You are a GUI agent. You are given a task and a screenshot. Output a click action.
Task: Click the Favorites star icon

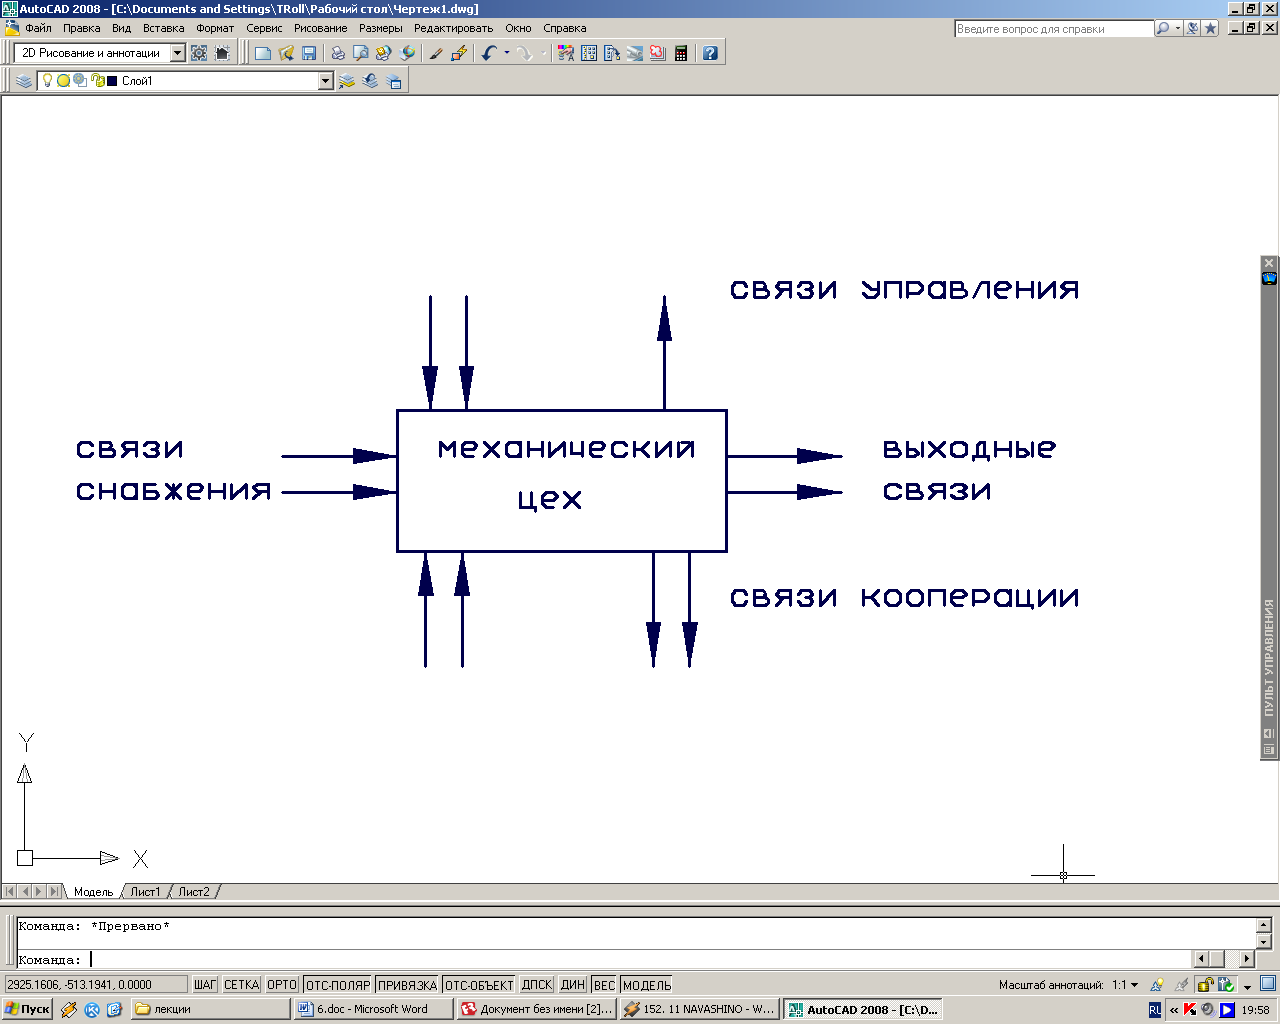(1211, 29)
